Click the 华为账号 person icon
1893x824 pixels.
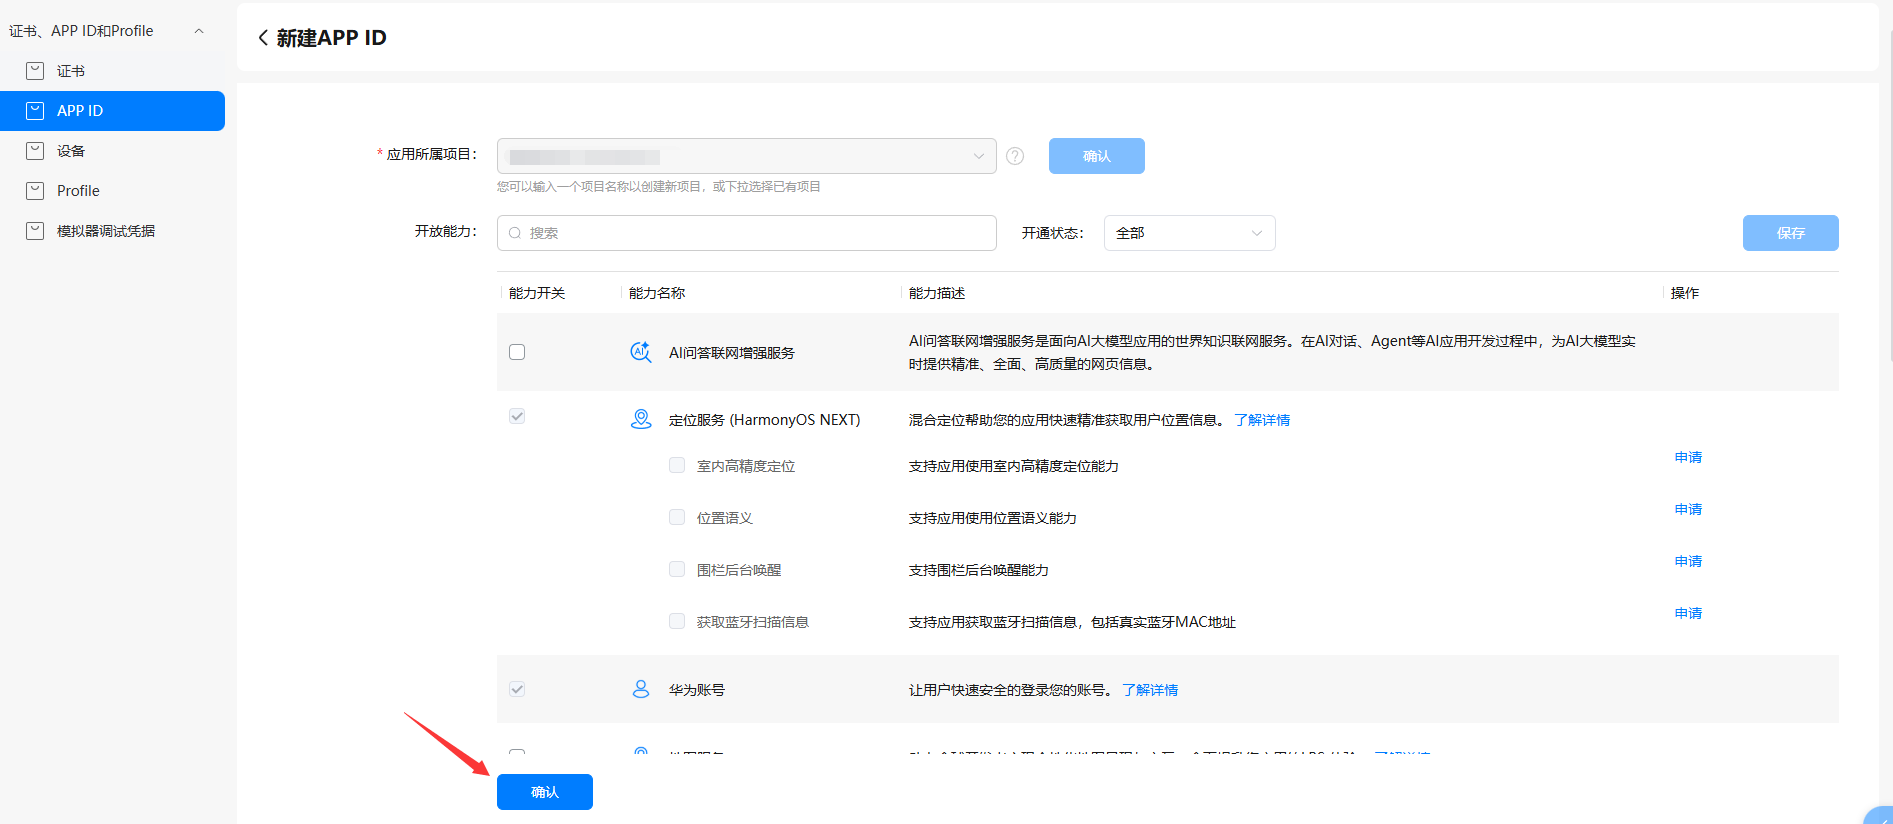tap(641, 689)
